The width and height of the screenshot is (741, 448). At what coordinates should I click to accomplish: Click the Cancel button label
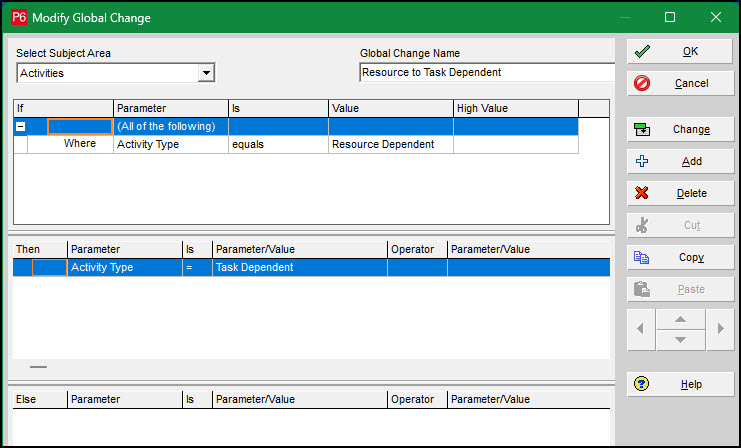pyautogui.click(x=691, y=84)
